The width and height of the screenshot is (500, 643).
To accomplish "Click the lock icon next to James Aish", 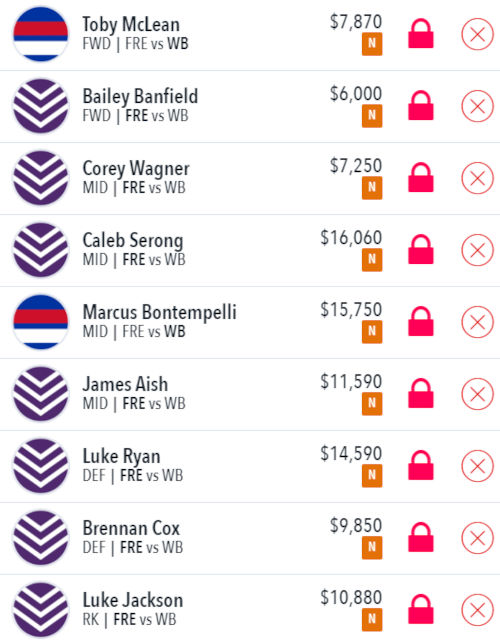I will click(421, 394).
